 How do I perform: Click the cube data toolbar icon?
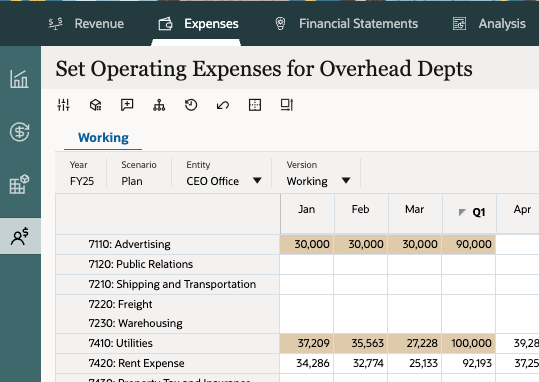coord(96,105)
